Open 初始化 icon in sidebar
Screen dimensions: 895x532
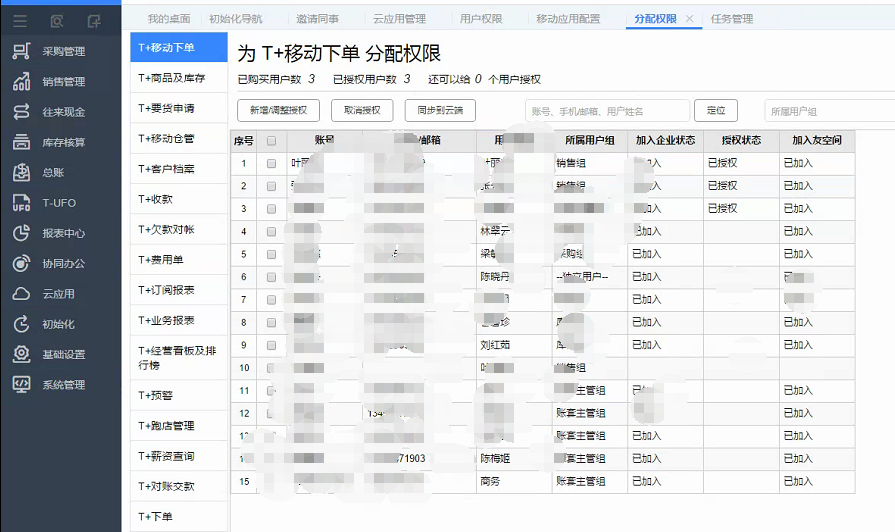(21, 324)
